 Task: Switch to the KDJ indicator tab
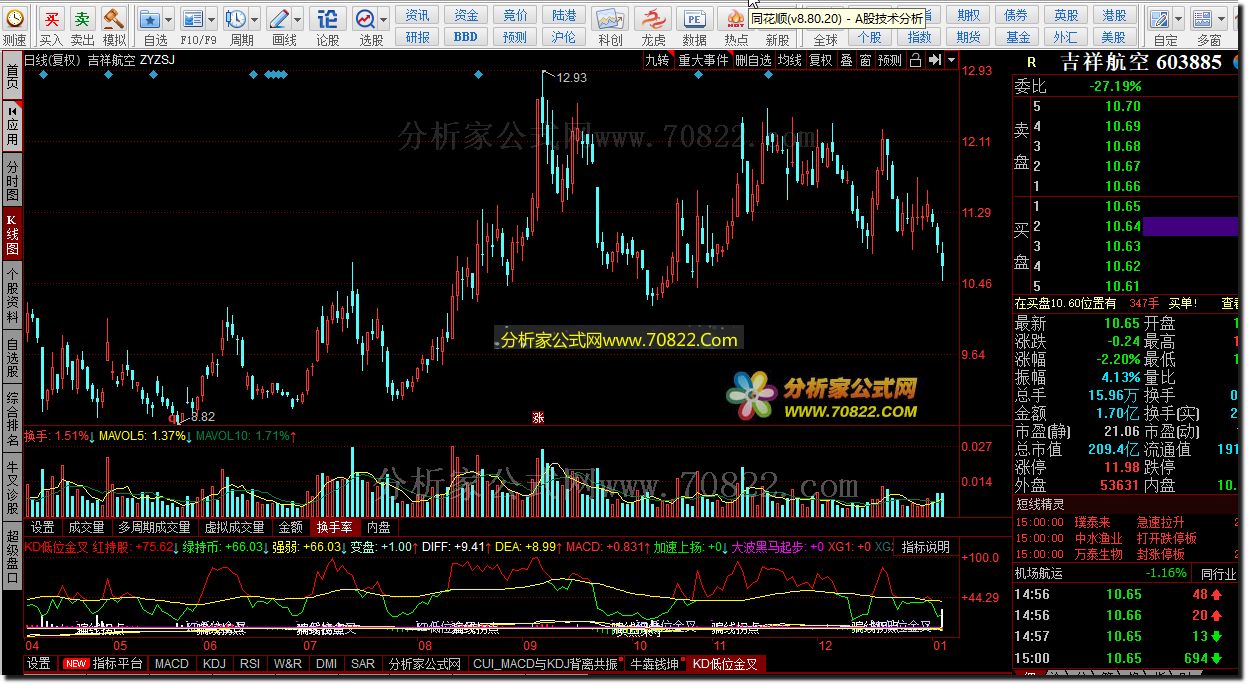[x=214, y=664]
